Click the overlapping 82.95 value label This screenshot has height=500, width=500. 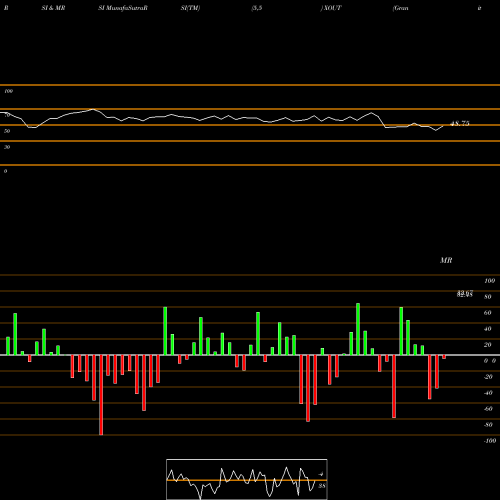[465, 294]
